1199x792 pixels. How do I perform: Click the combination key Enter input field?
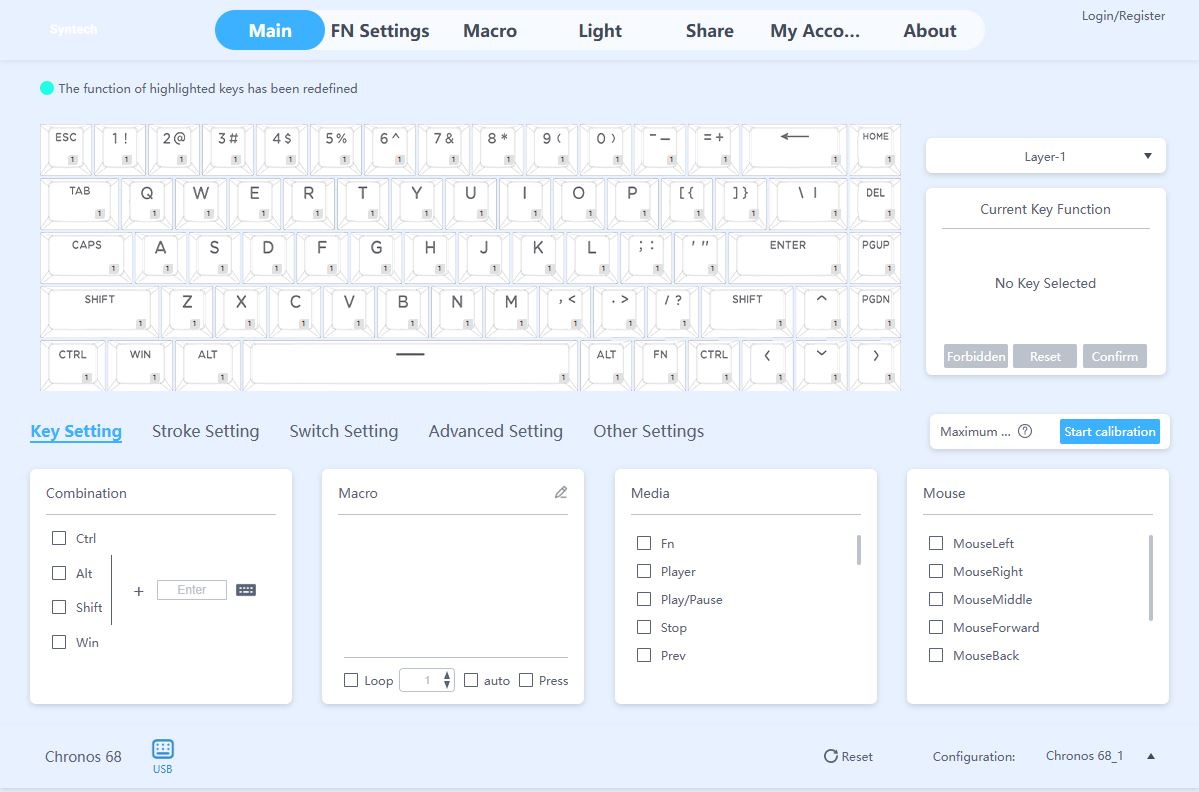point(192,590)
